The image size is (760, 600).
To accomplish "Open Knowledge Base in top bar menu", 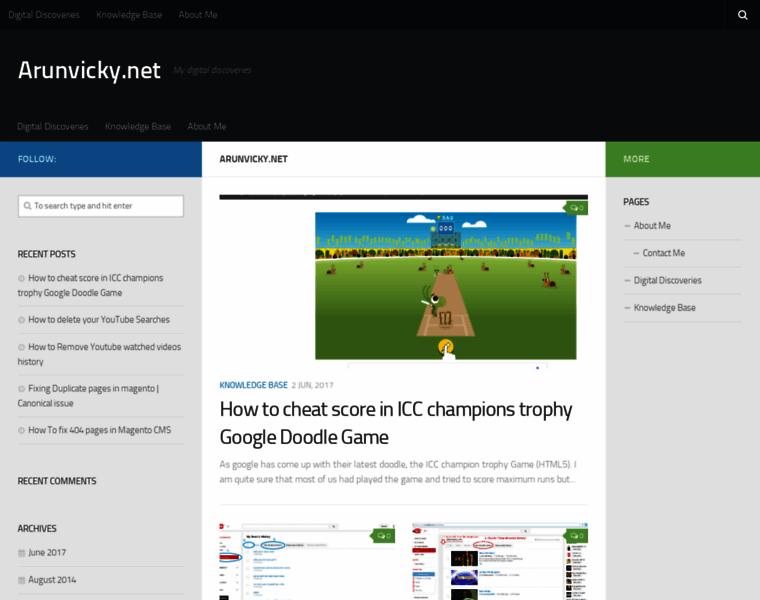I will click(129, 15).
